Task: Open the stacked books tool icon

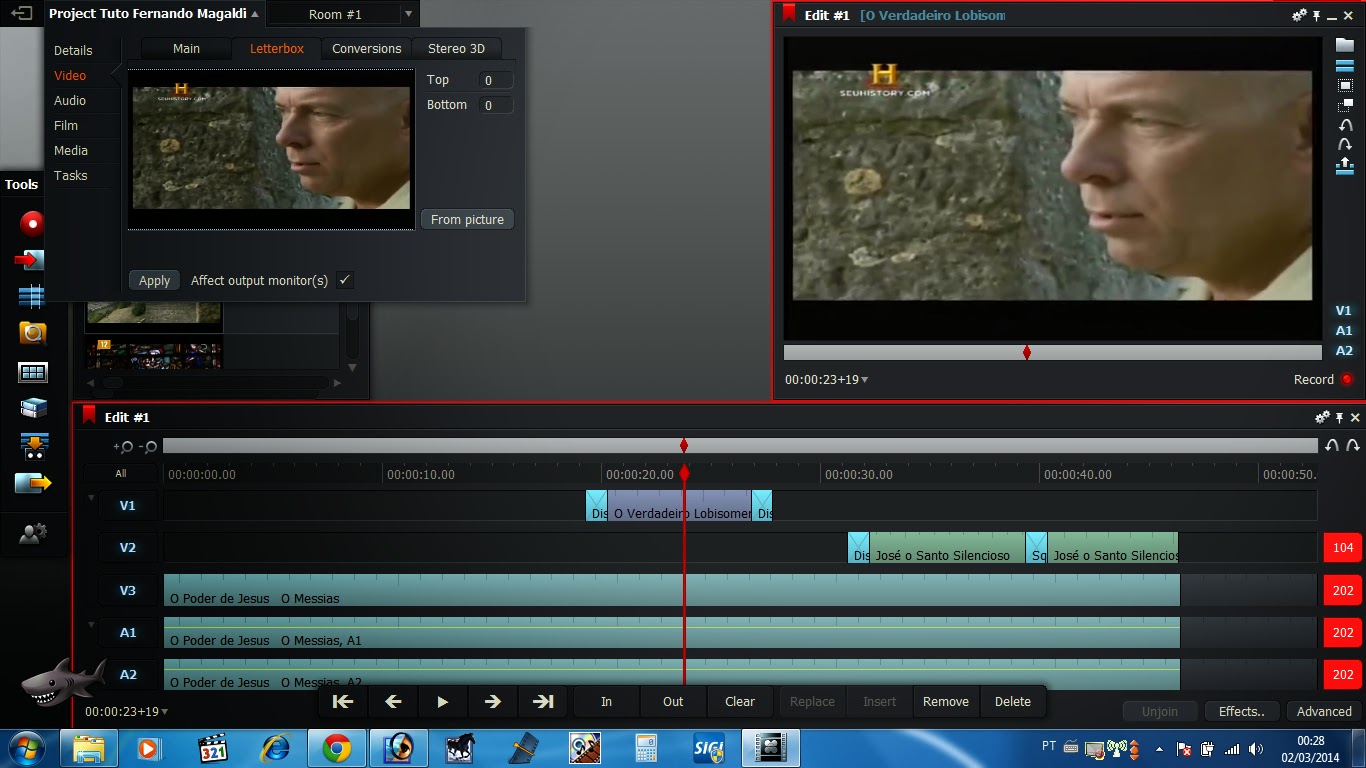Action: click(33, 408)
